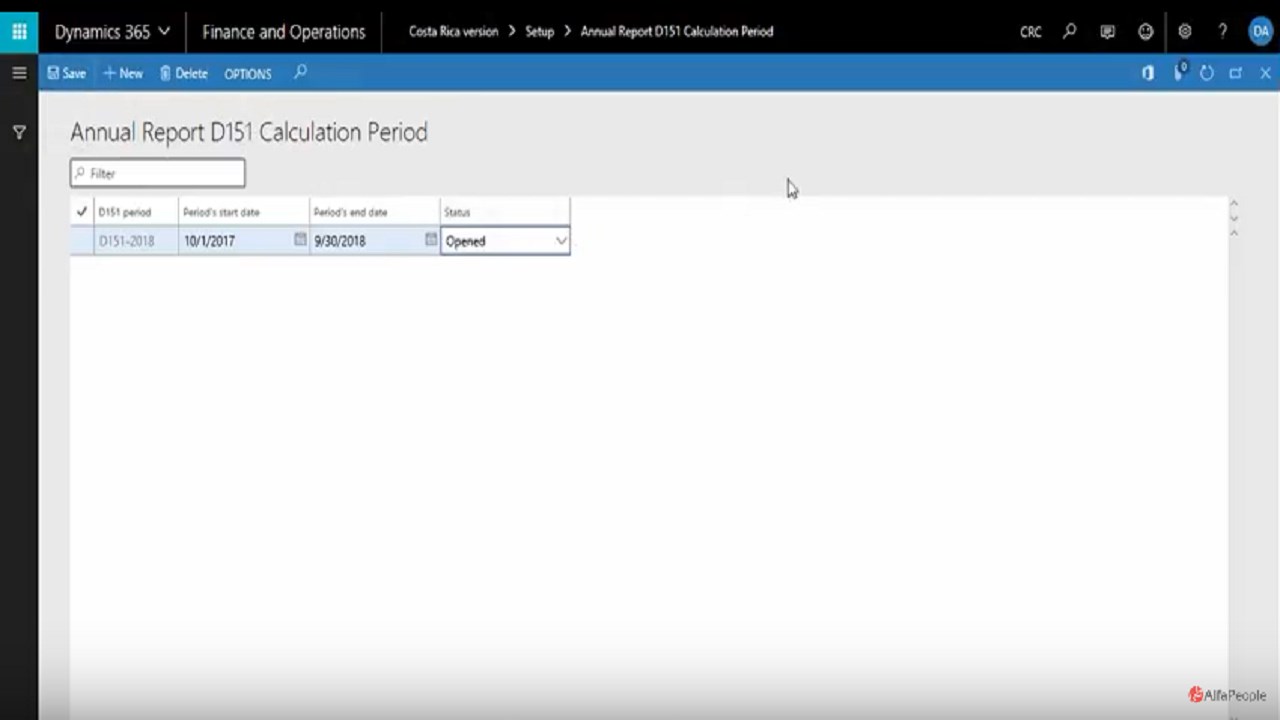The width and height of the screenshot is (1280, 720).
Task: Click the 10/1/2017 start date field
Action: (236, 241)
